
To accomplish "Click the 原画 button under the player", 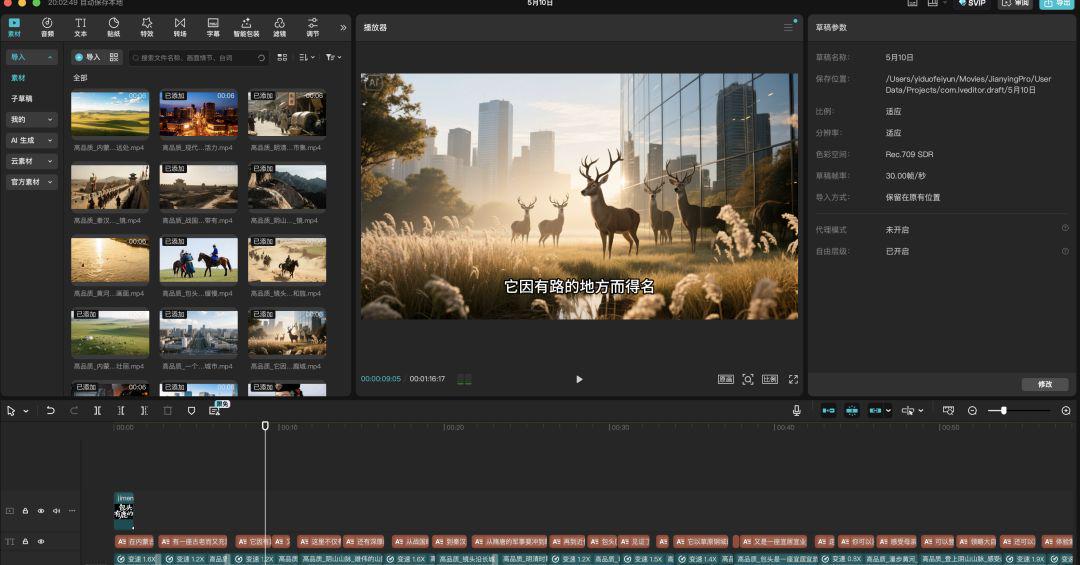I will coord(726,380).
